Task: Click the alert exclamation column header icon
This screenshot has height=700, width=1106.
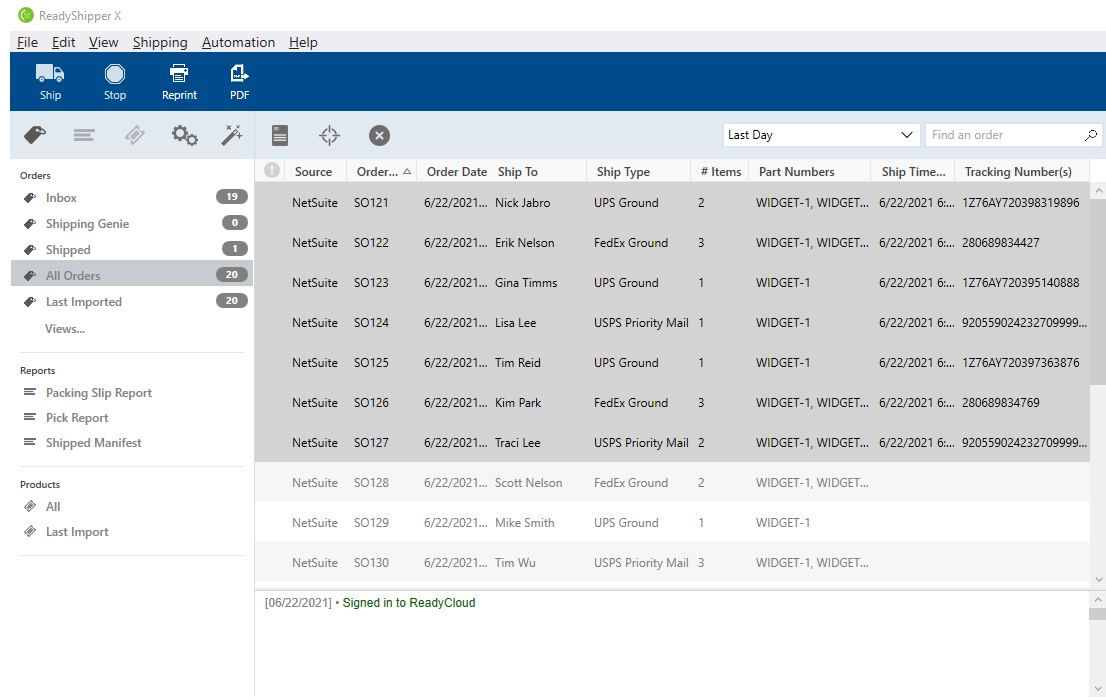Action: point(272,170)
